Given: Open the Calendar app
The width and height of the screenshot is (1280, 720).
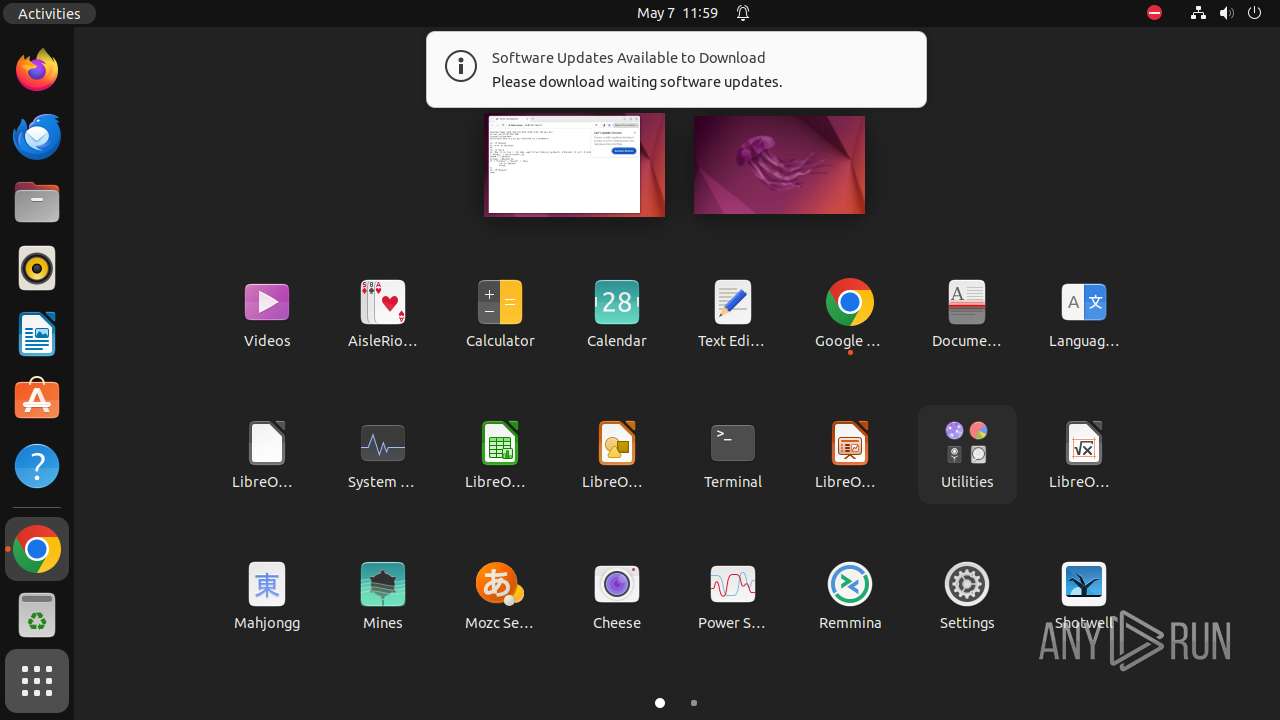Looking at the screenshot, I should coord(617,314).
